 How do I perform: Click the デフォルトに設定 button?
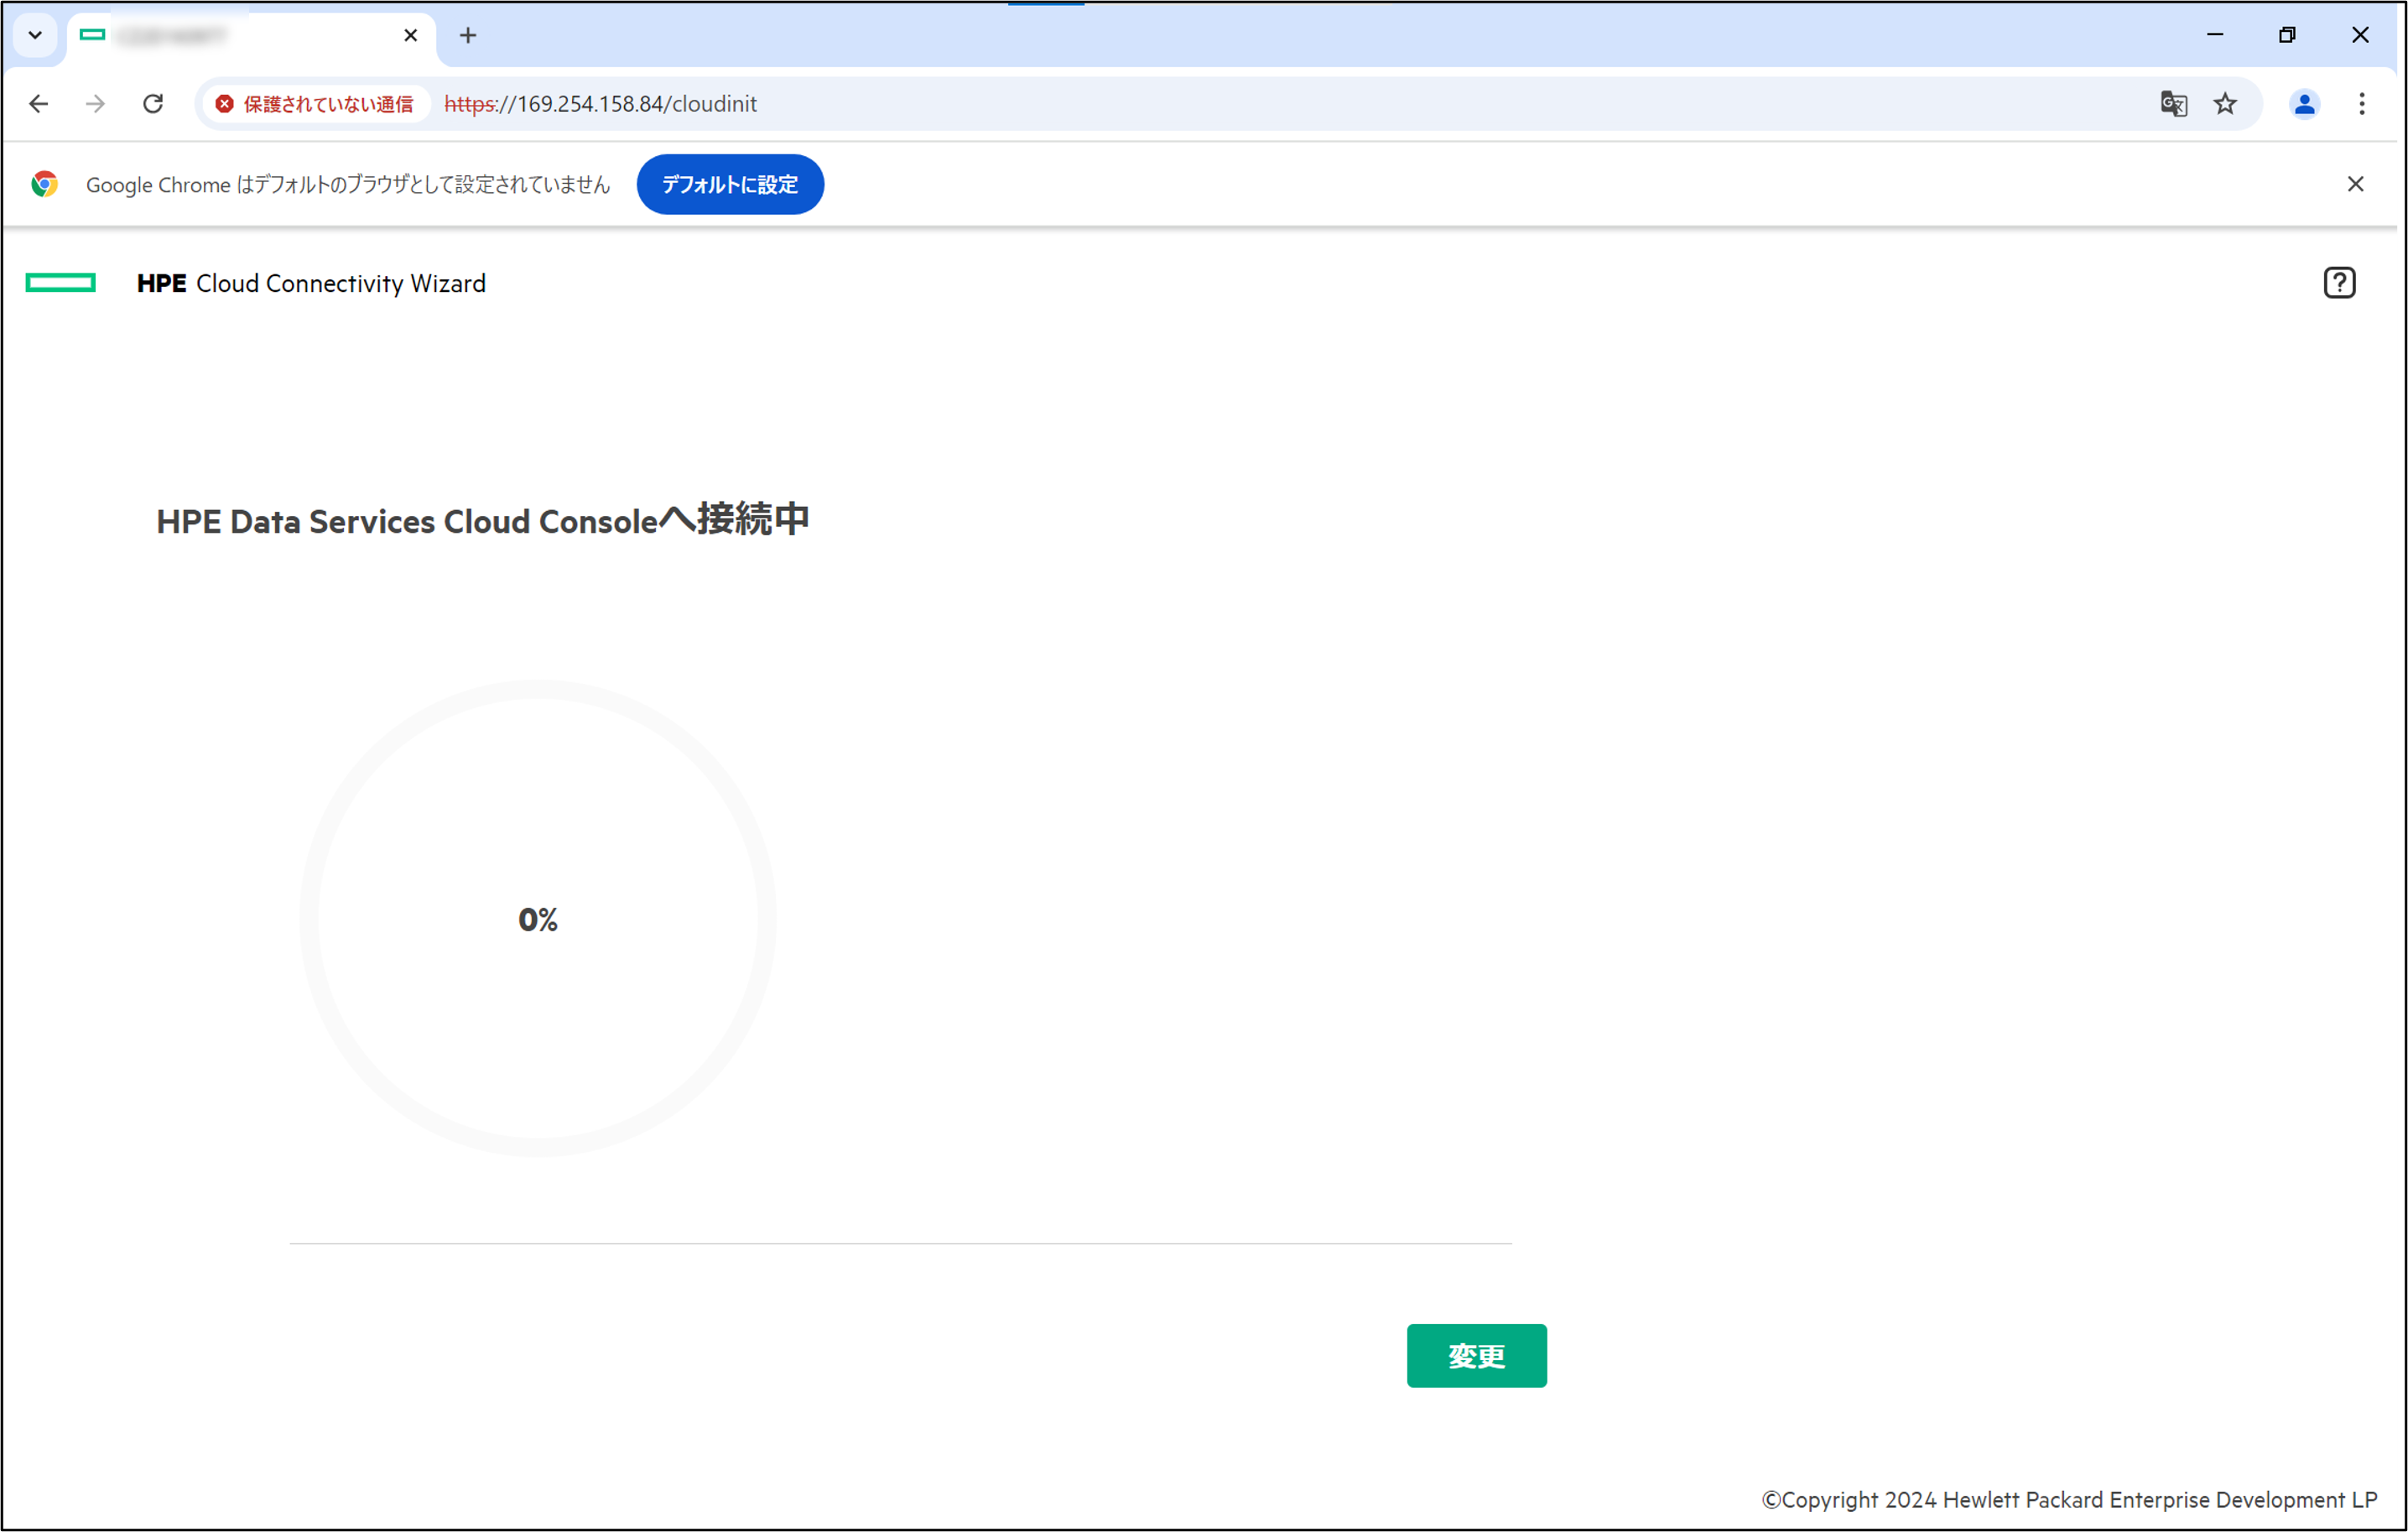point(730,184)
